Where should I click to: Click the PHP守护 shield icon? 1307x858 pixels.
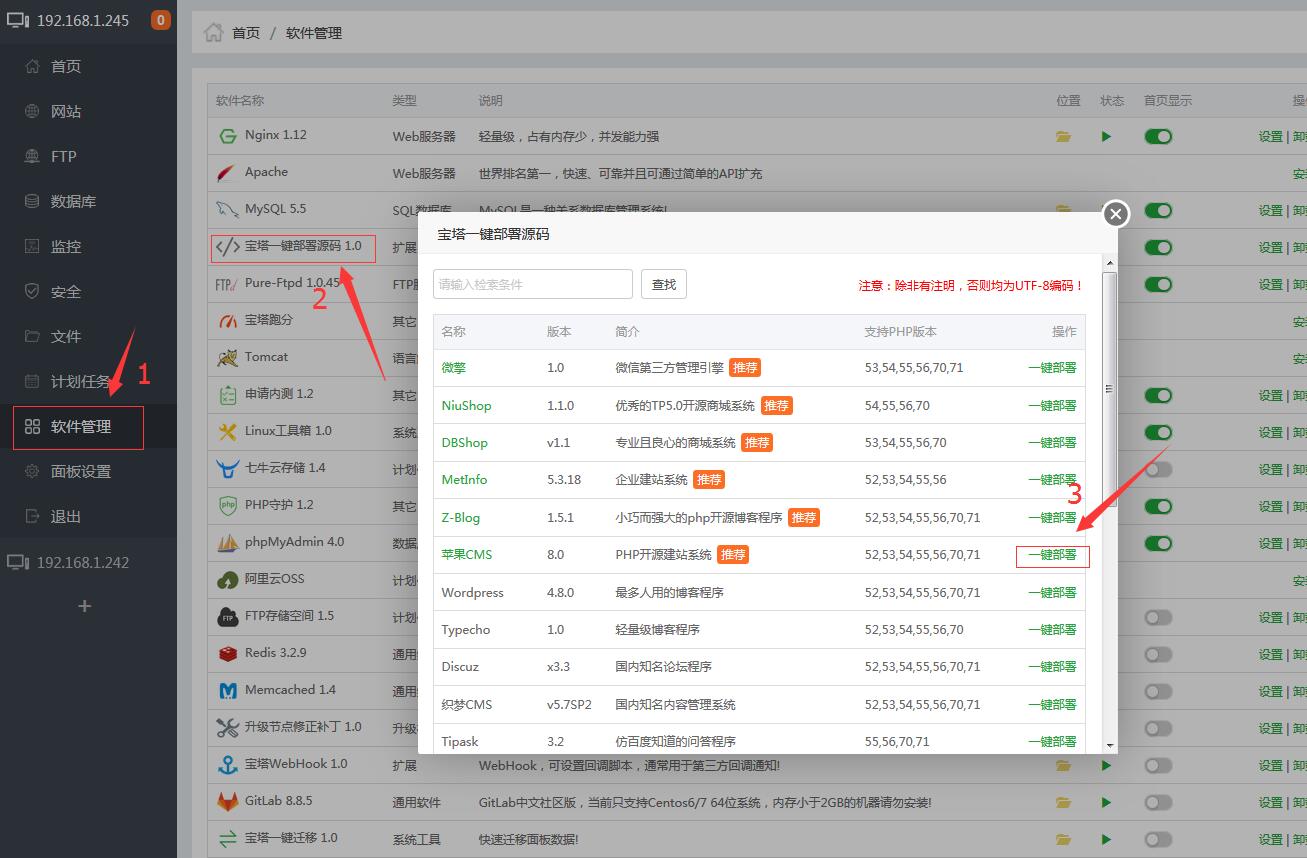(x=228, y=505)
